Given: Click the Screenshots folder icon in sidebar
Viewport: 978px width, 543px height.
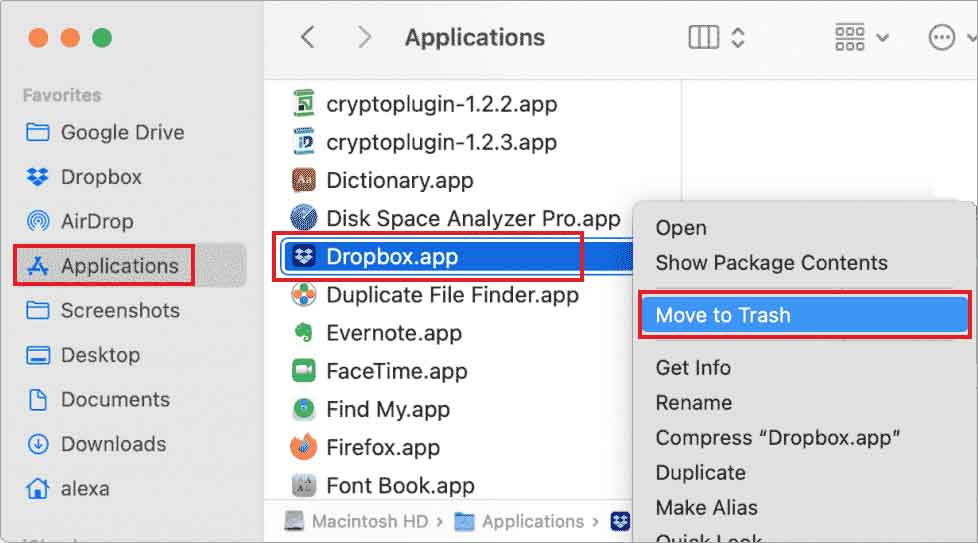Looking at the screenshot, I should [38, 310].
